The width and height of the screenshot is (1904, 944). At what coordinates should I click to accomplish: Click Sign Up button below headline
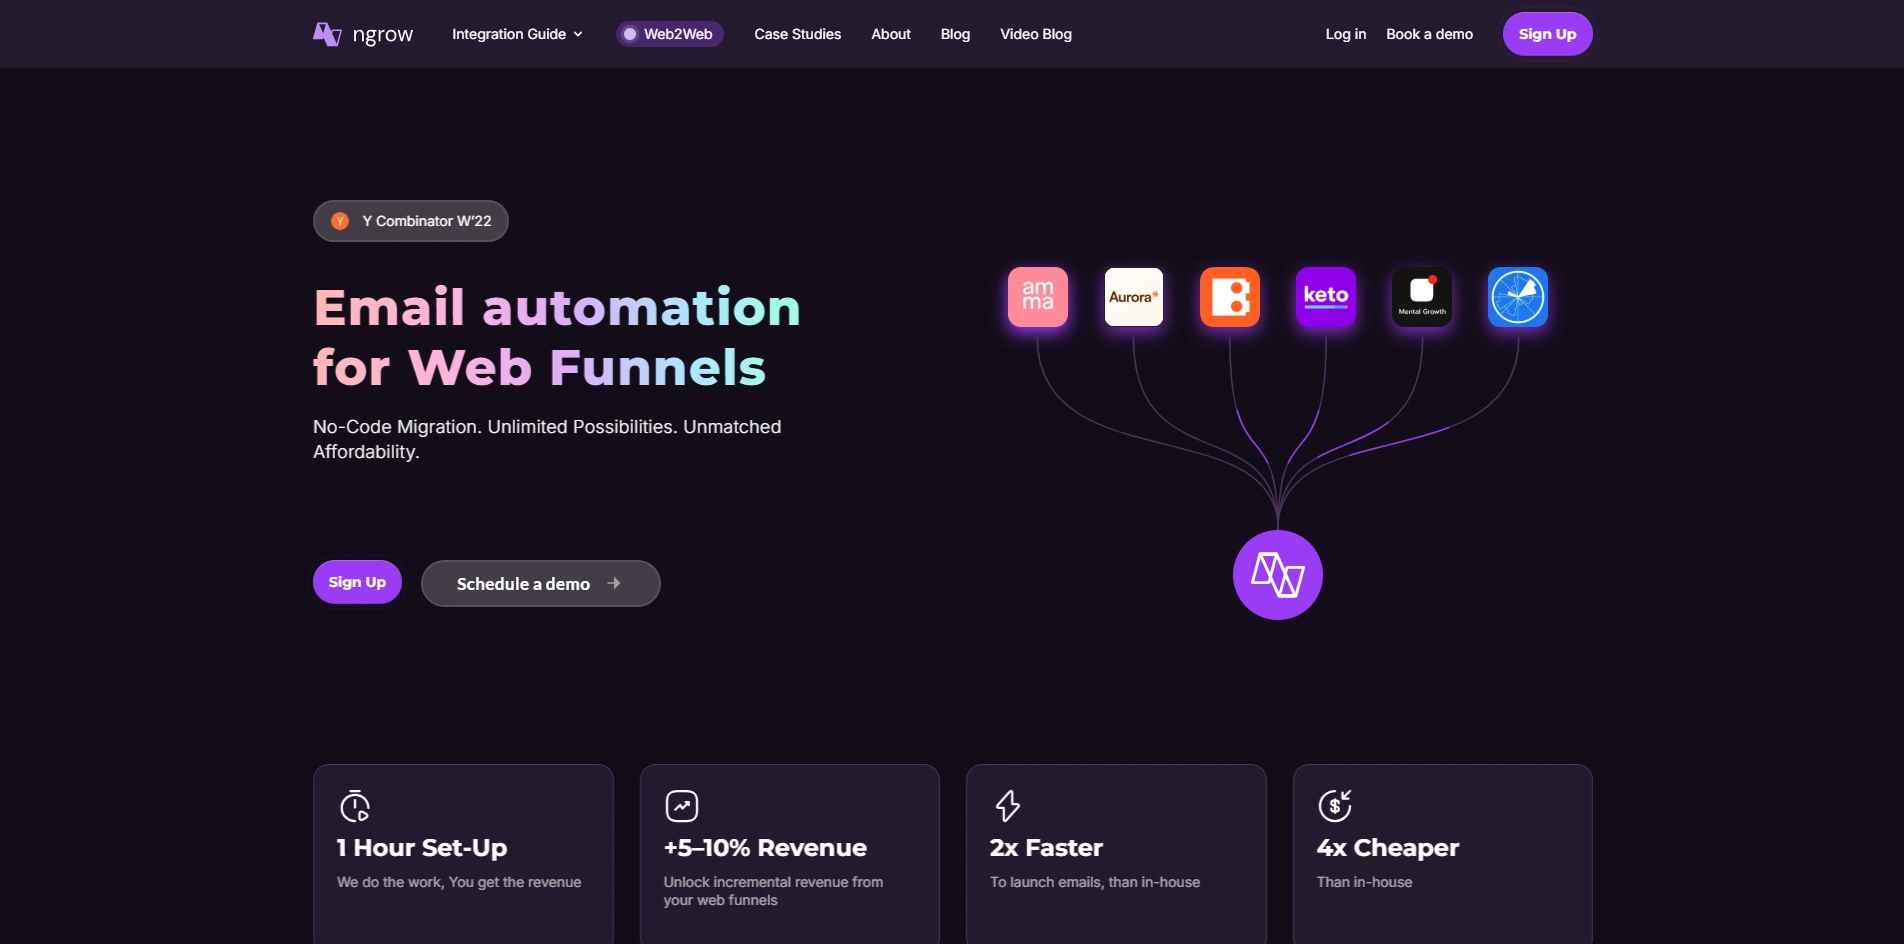[357, 582]
